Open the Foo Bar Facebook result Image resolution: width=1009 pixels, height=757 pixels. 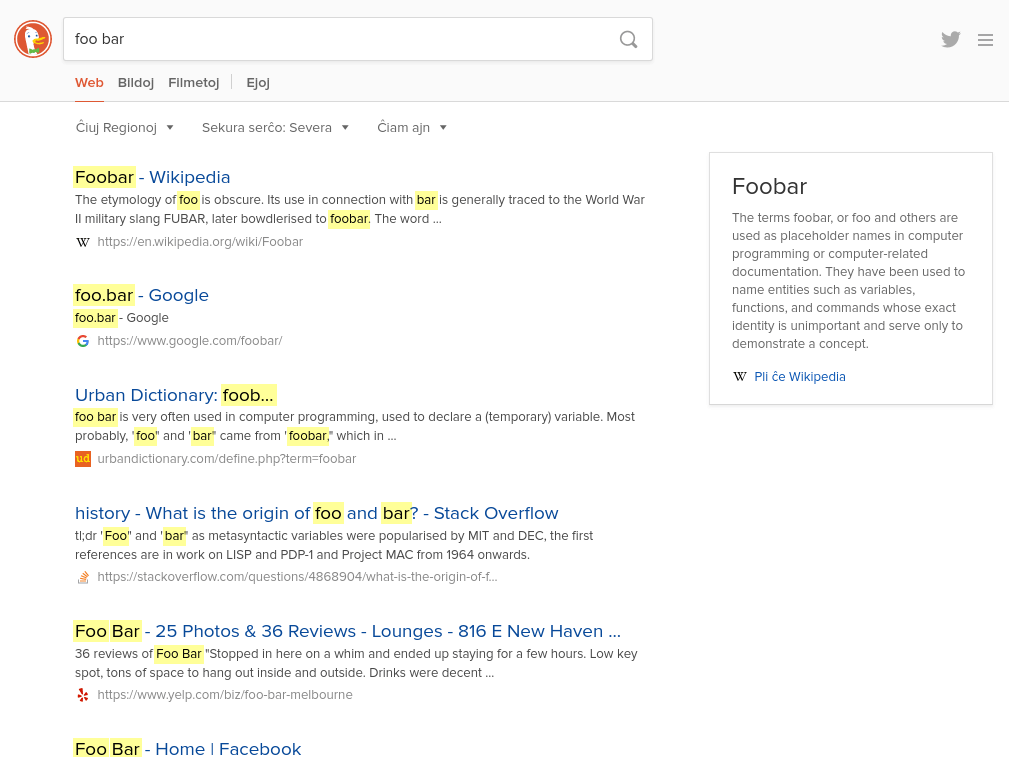pyautogui.click(x=188, y=748)
